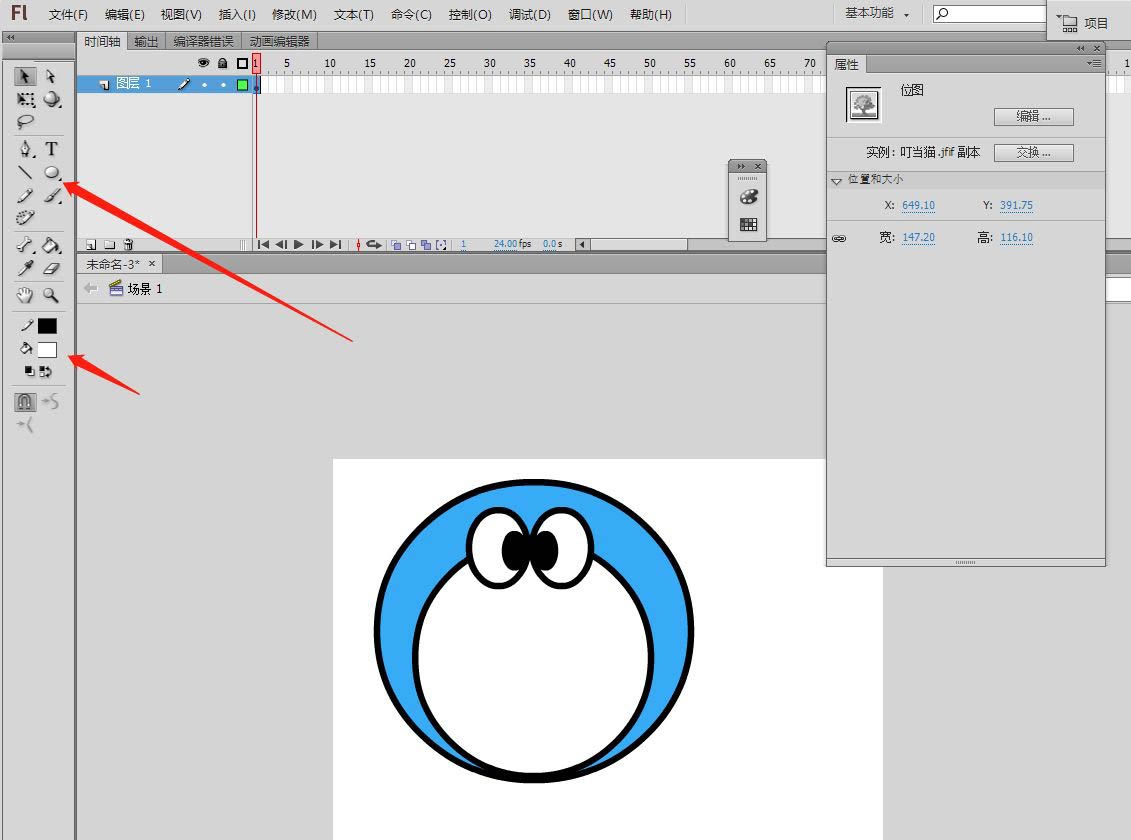1131x840 pixels.
Task: Open the 修改(M) menu
Action: [294, 15]
